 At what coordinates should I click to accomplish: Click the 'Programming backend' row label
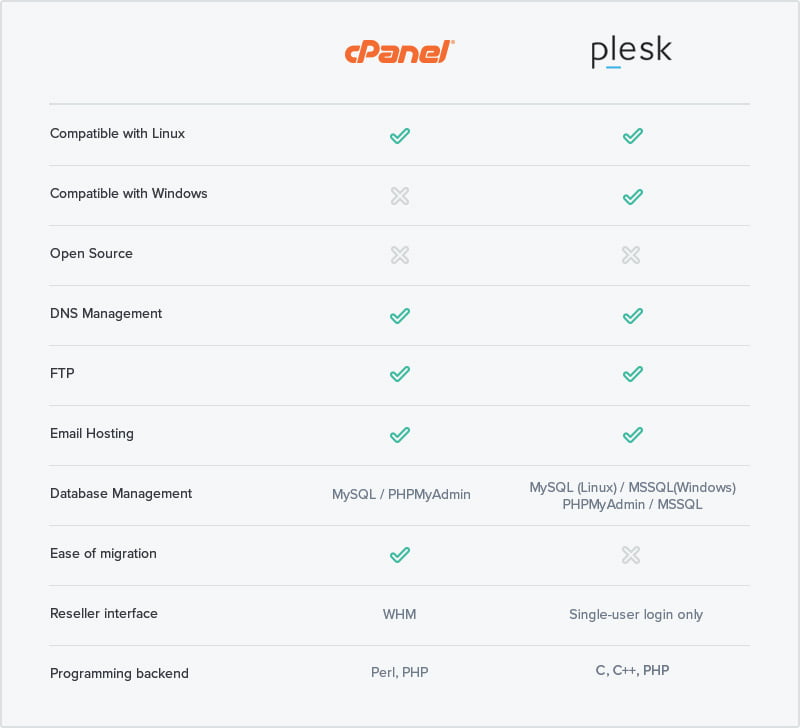pos(119,673)
